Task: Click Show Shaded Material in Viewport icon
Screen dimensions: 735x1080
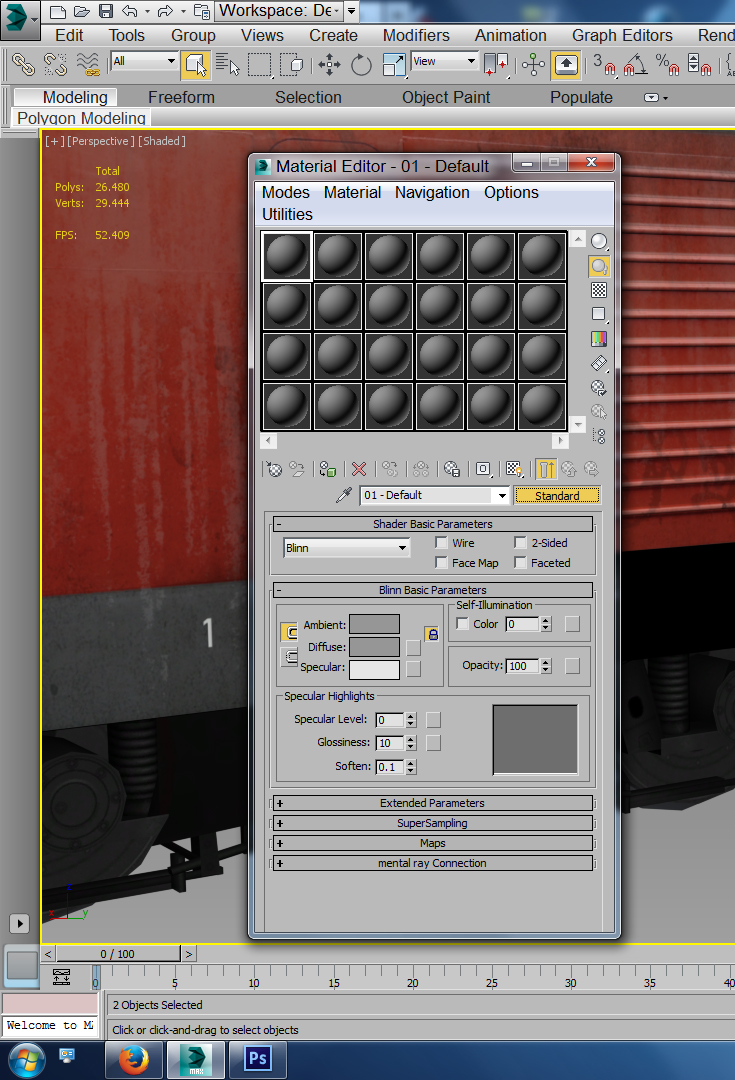Action: coord(514,470)
